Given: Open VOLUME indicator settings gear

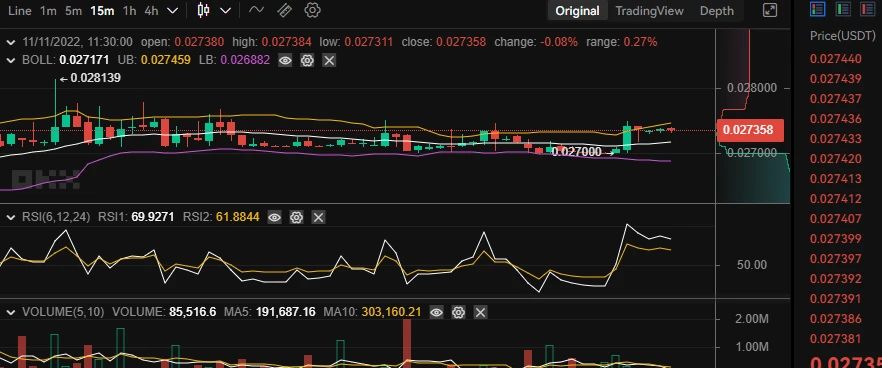Looking at the screenshot, I should pos(458,312).
